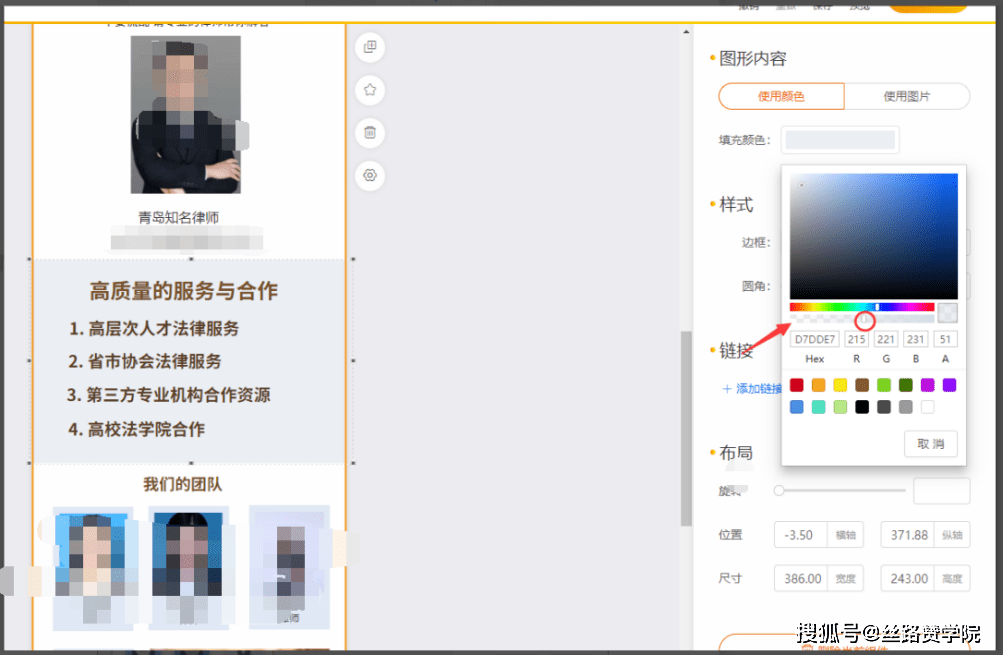Click the section title 图形内容
Image resolution: width=1003 pixels, height=655 pixels.
click(x=753, y=59)
